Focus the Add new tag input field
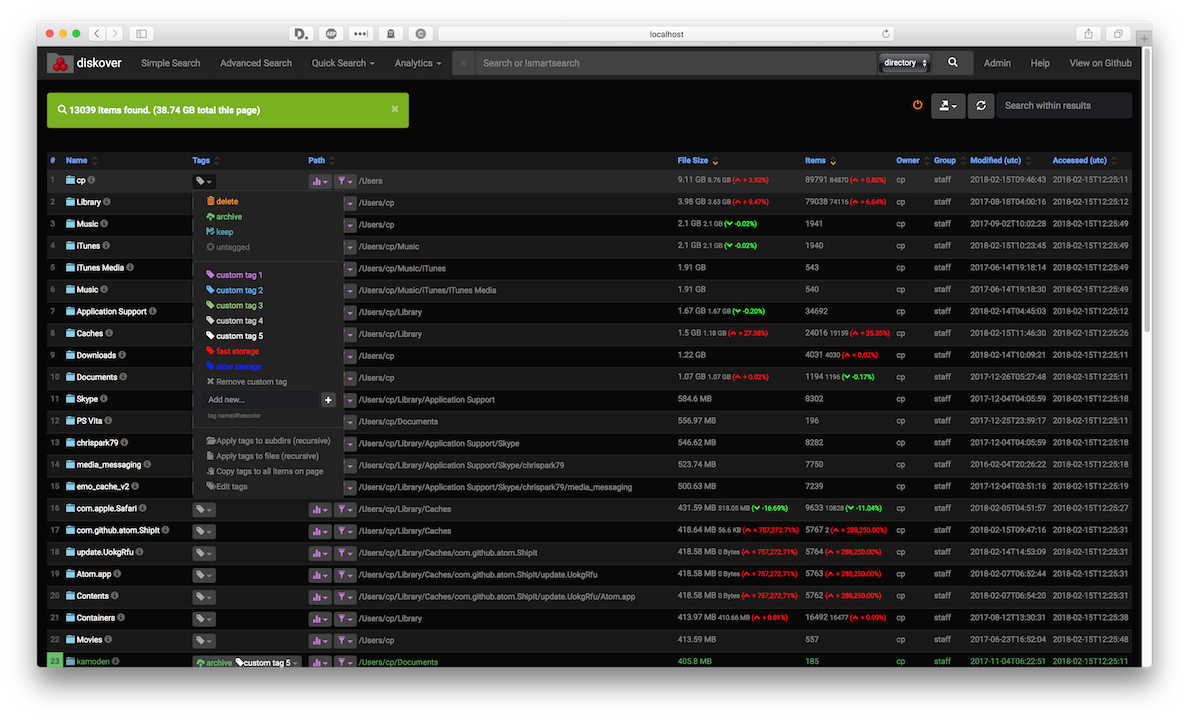The height and width of the screenshot is (720, 1189). point(262,399)
